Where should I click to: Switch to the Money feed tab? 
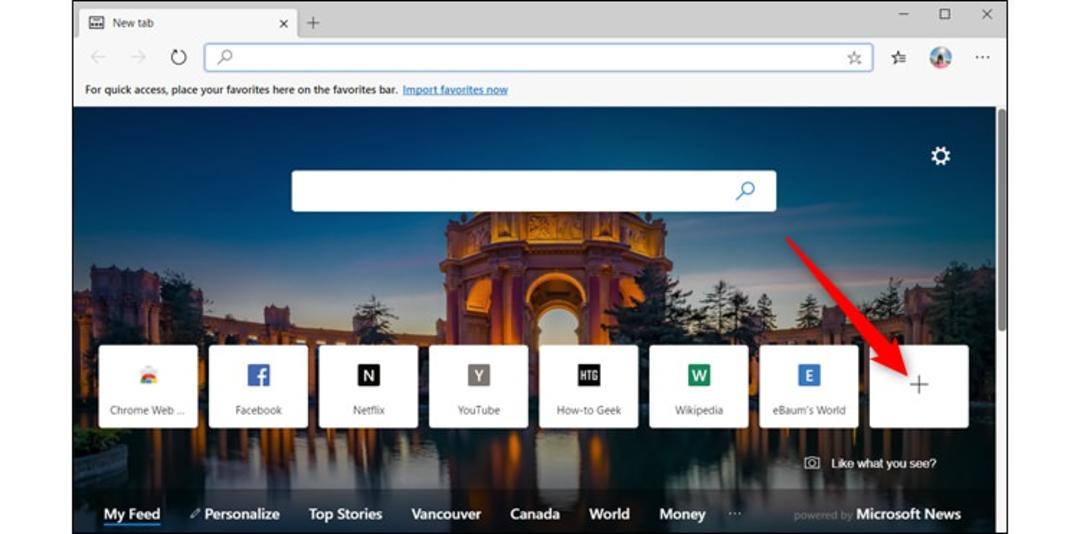pos(682,514)
